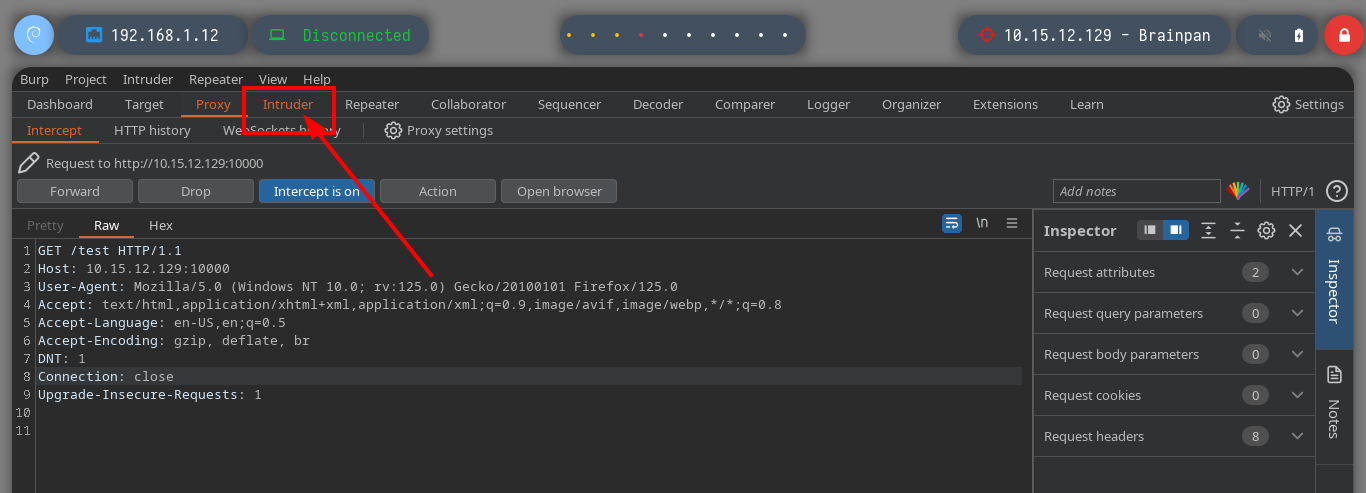Click the red lock icon in top bar
The image size is (1366, 493).
1343,35
